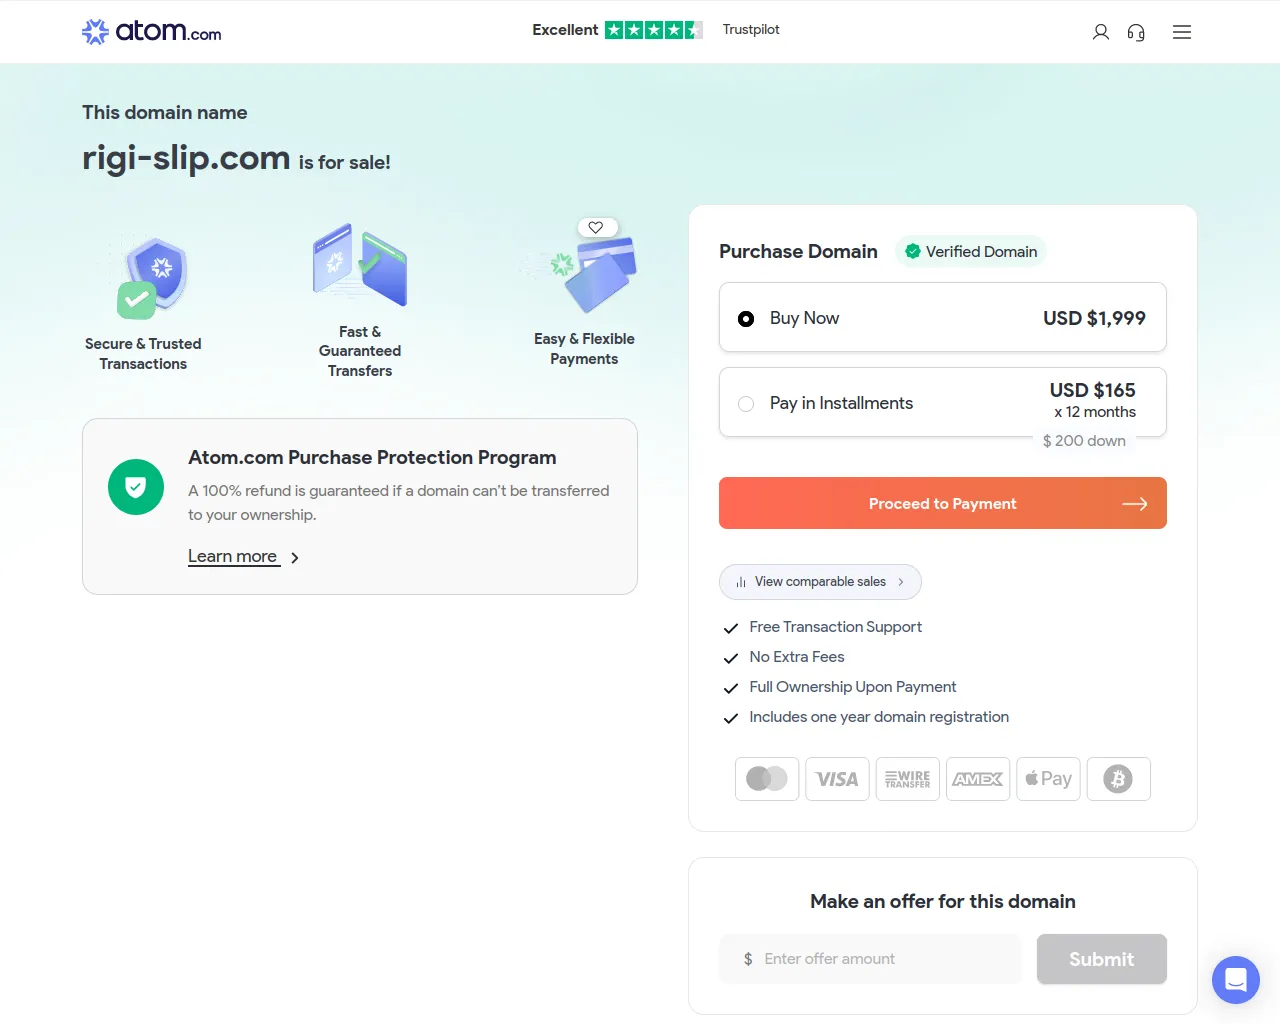
Task: Click the Wire Transfer icon
Action: pos(907,779)
